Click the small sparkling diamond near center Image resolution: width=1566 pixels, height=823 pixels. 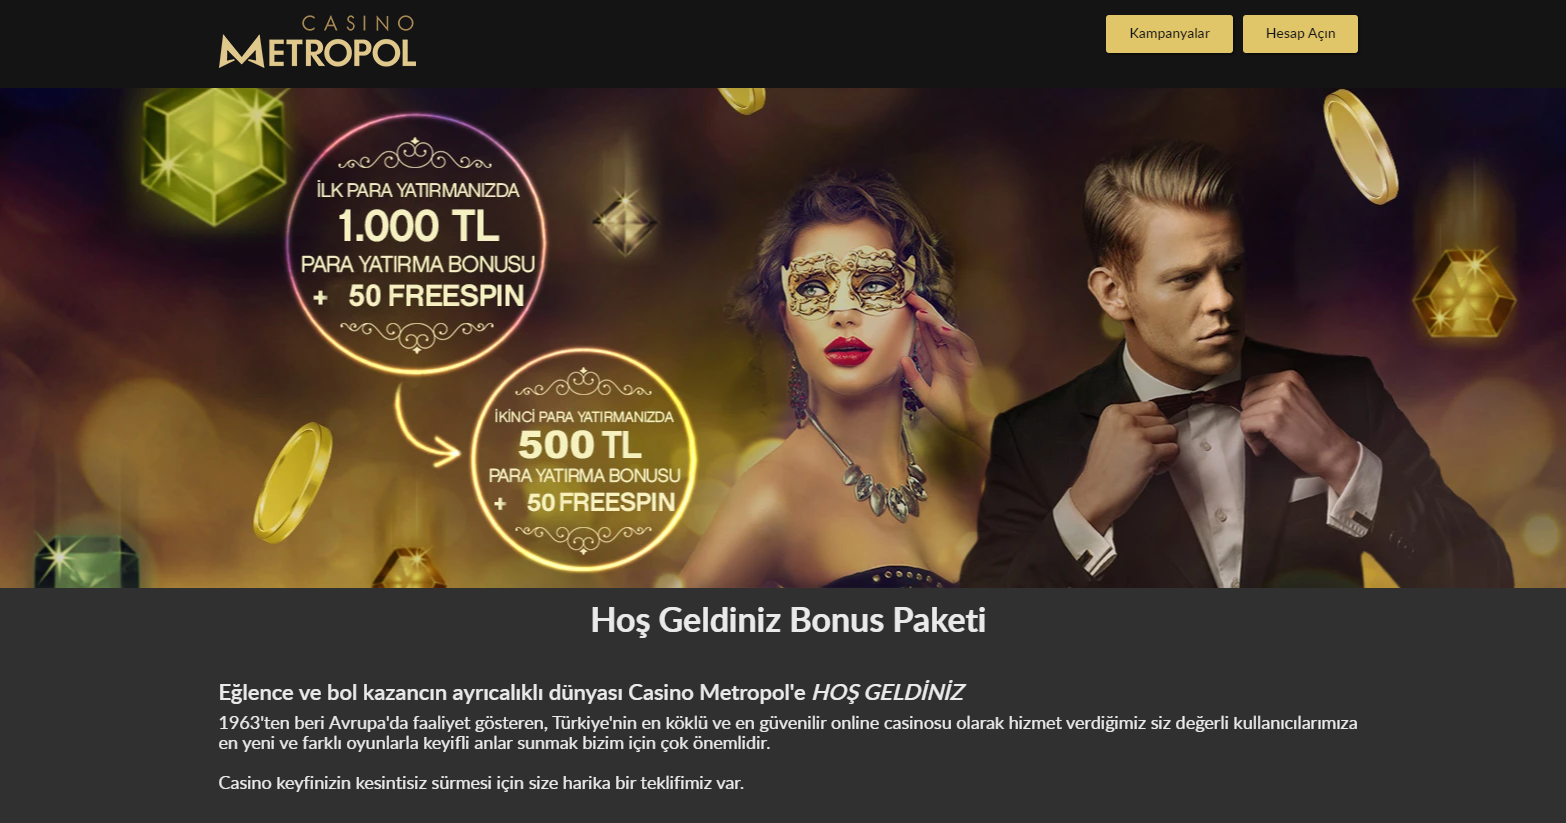625,222
